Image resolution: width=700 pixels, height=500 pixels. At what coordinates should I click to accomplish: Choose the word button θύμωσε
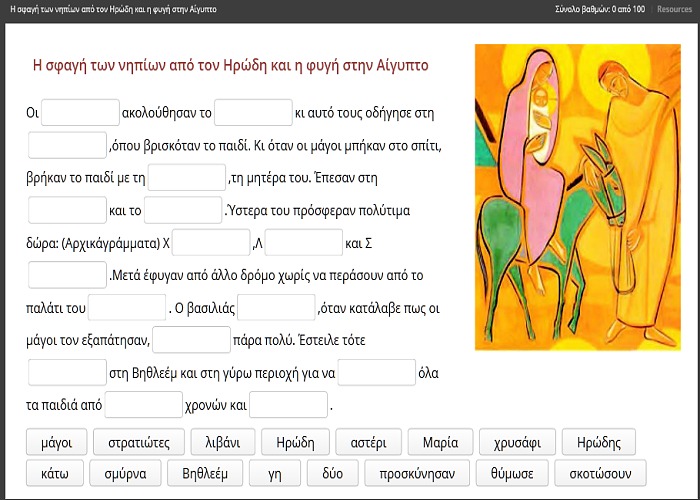tap(512, 473)
